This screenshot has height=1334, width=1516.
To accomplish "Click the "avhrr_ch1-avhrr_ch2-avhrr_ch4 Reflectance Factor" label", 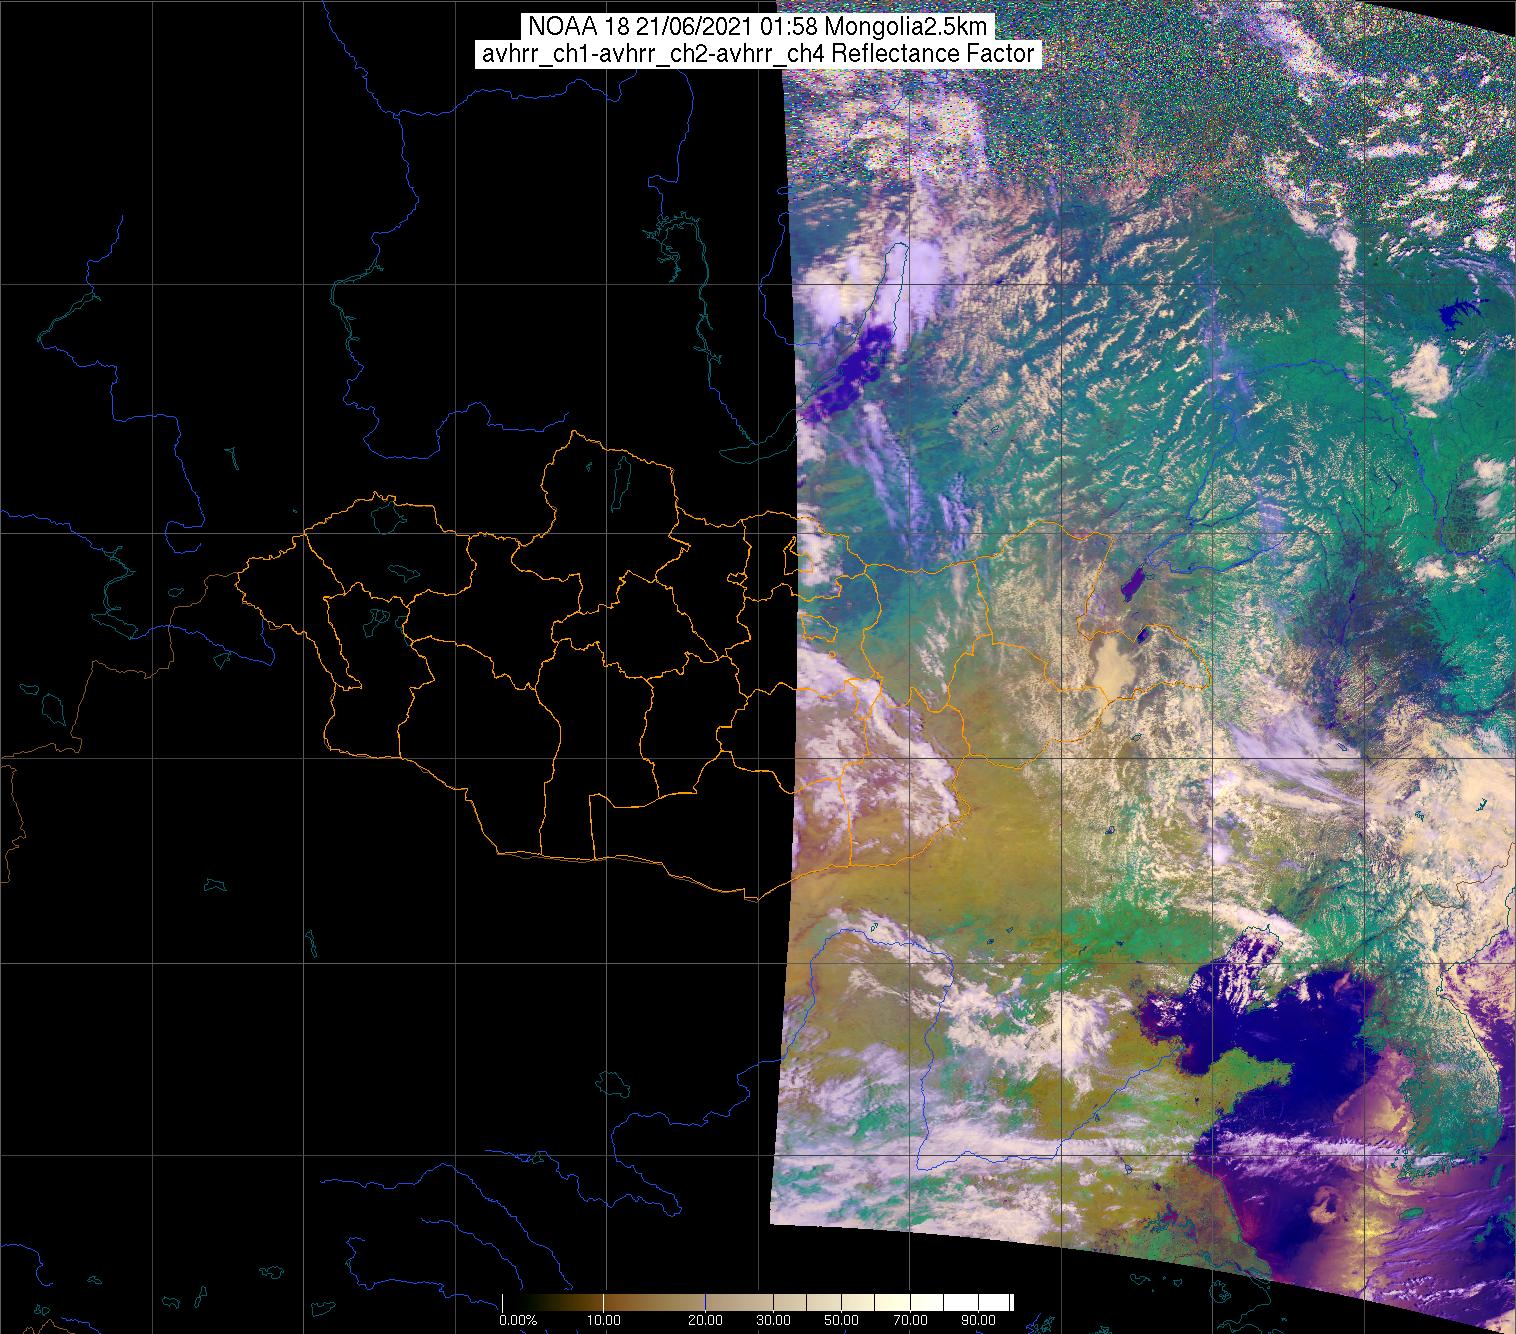I will click(758, 54).
